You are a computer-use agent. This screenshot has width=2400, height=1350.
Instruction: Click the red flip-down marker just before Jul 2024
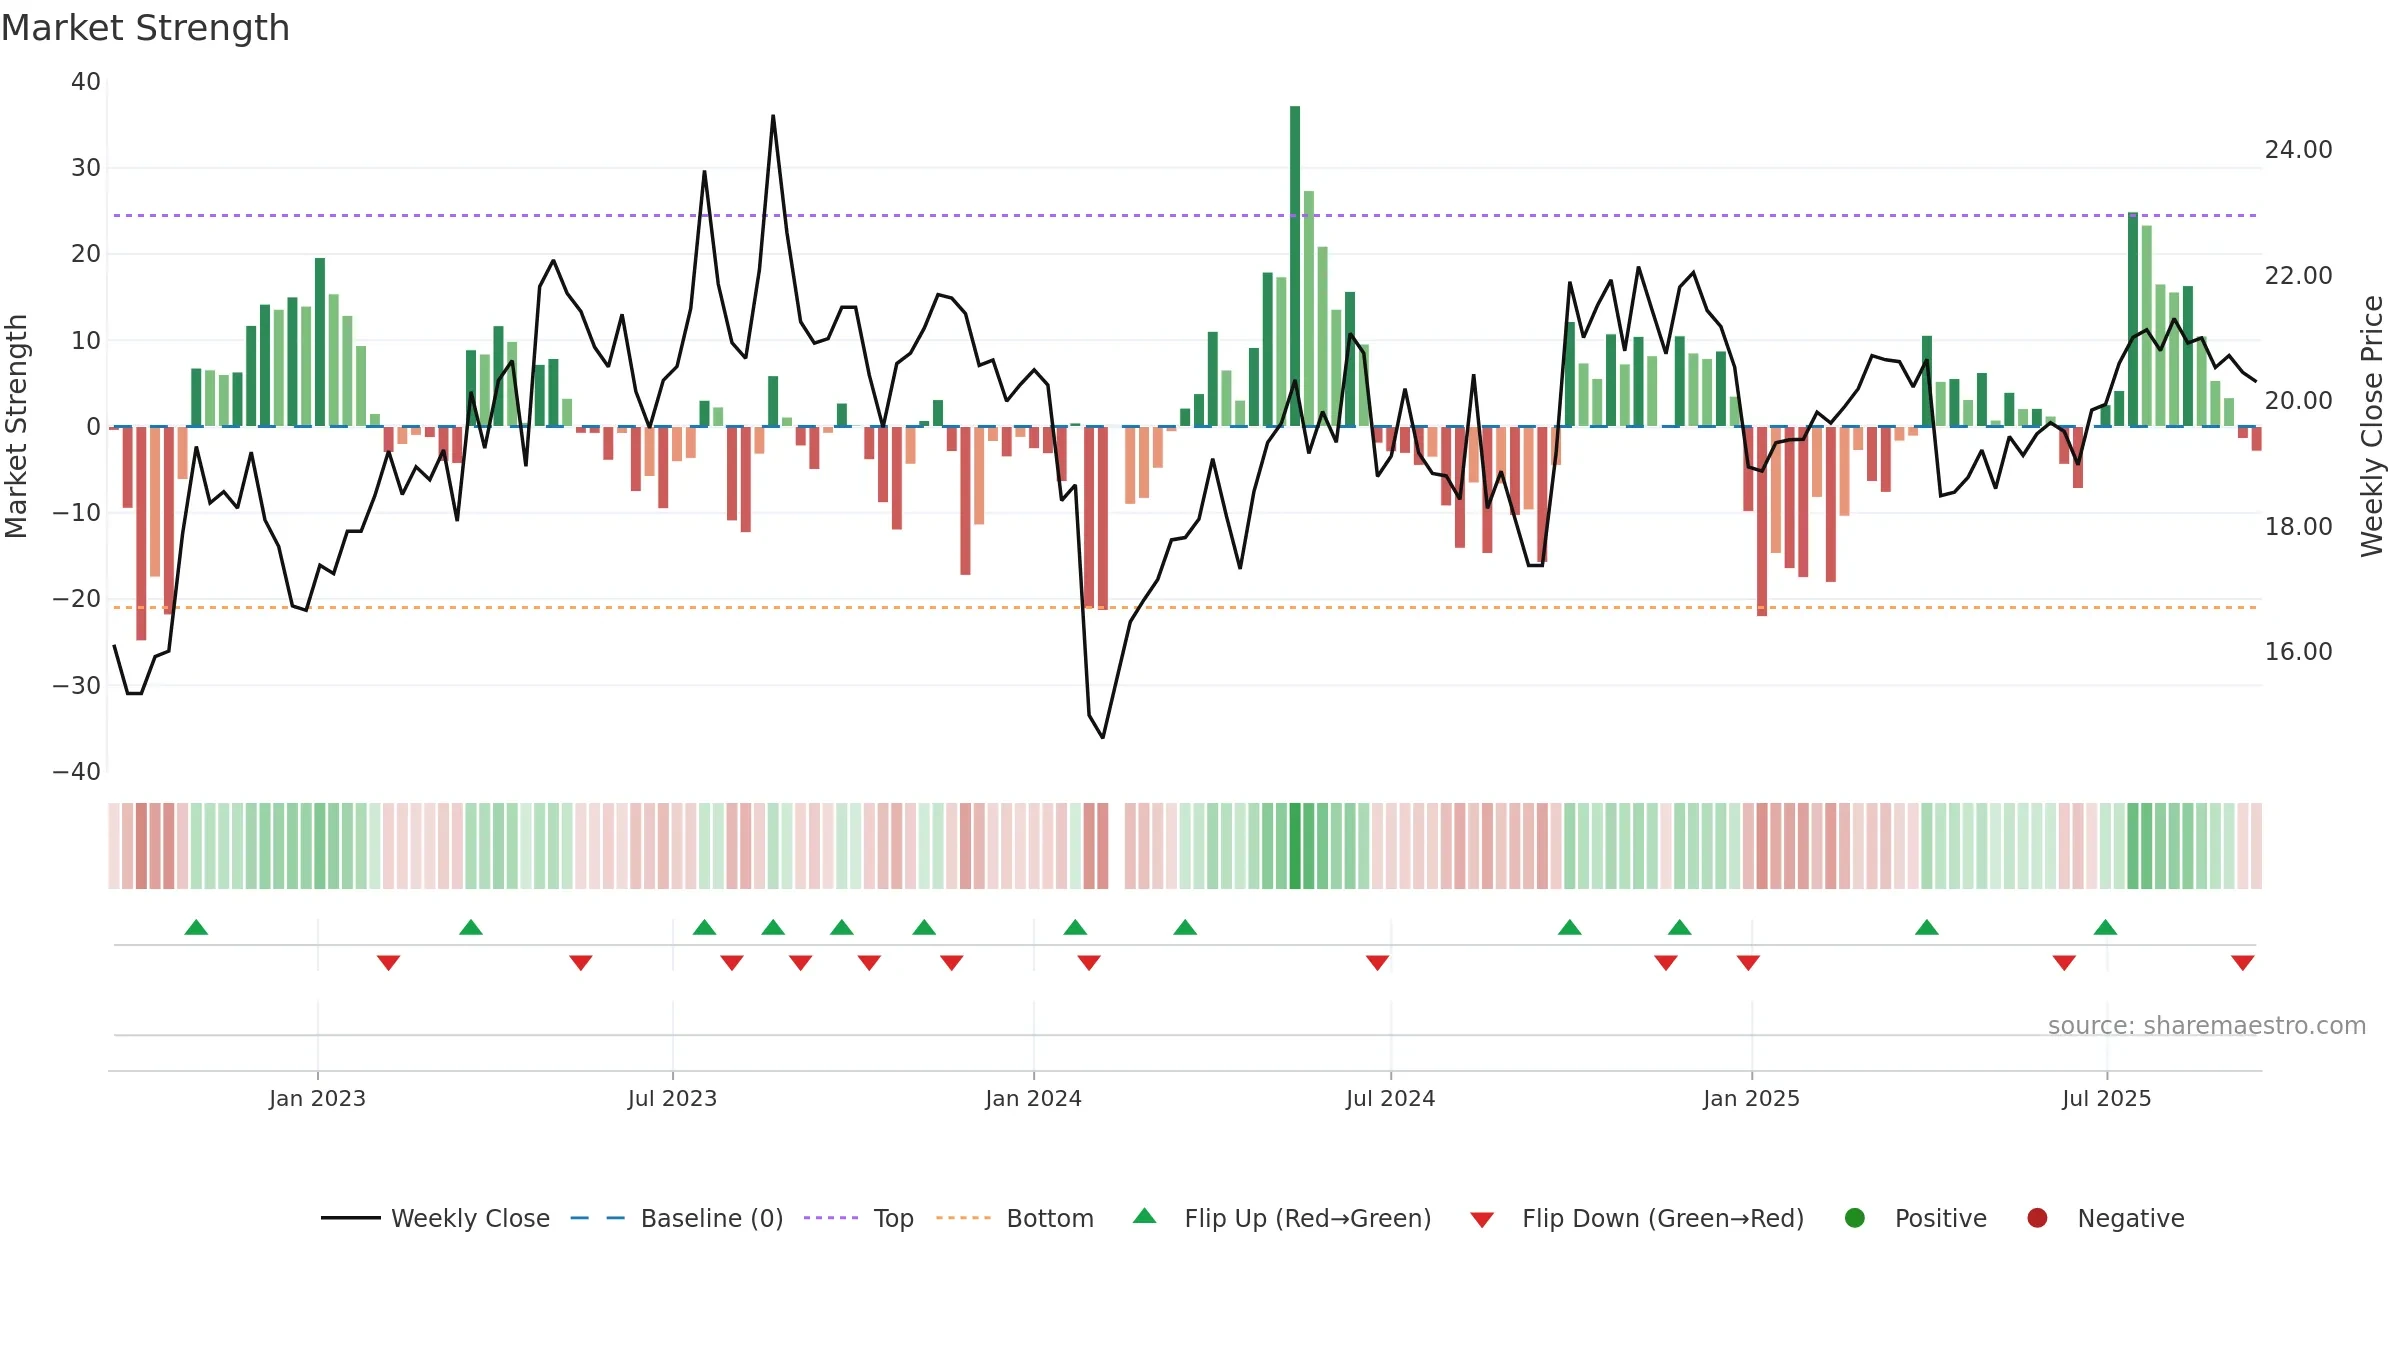click(x=1377, y=962)
